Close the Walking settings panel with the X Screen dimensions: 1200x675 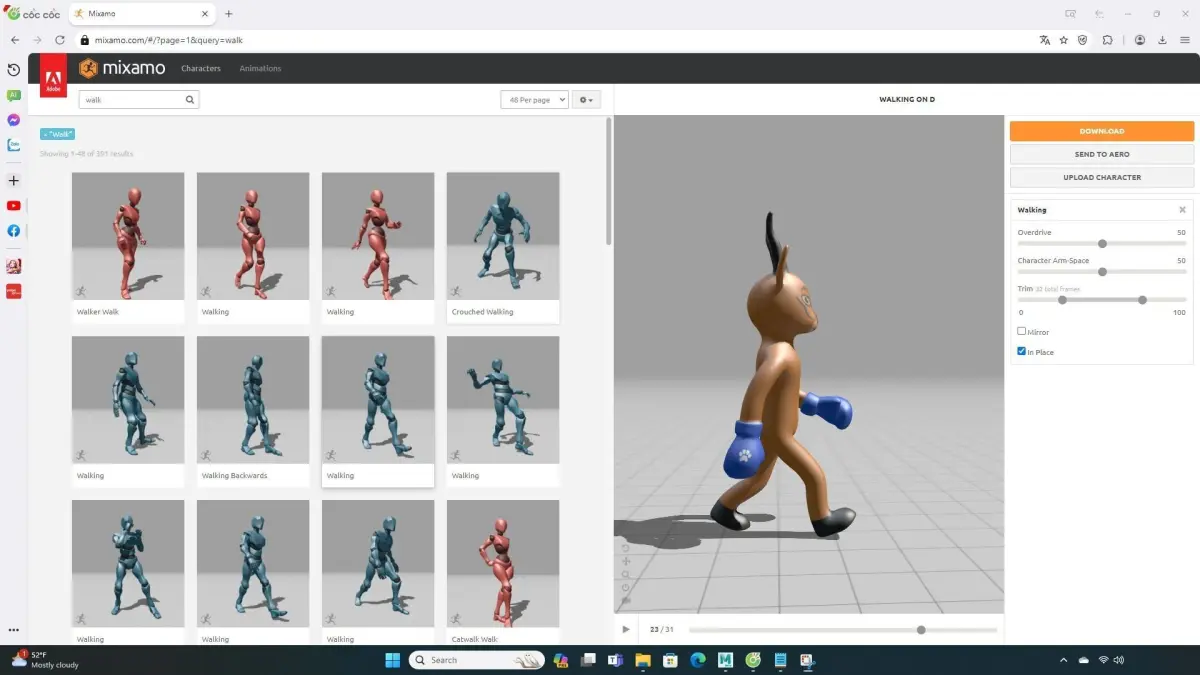1182,210
